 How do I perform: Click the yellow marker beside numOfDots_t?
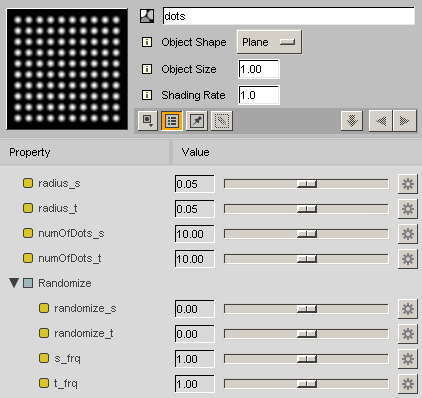pyautogui.click(x=28, y=258)
